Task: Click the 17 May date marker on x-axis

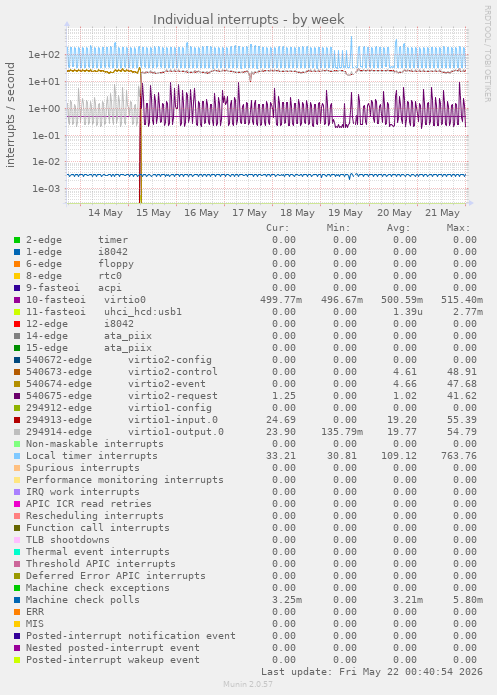Action: (249, 213)
